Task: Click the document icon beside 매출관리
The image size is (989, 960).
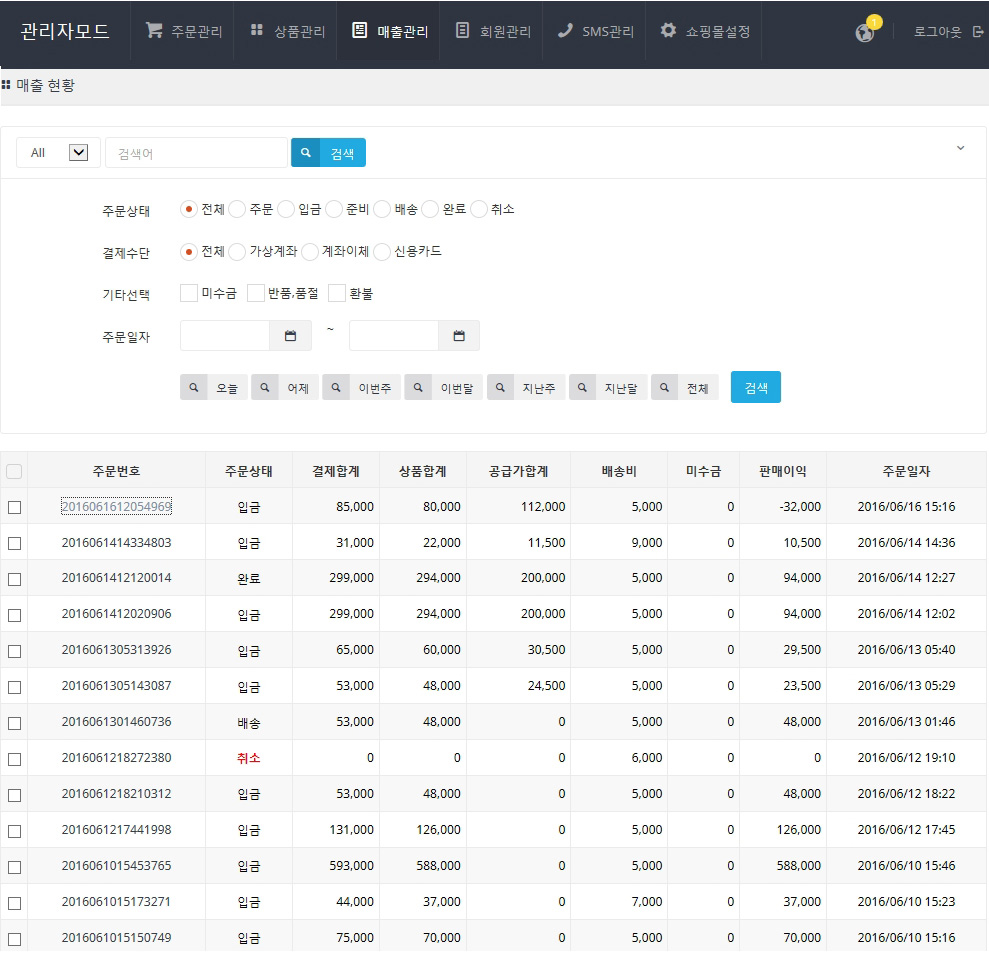Action: coord(360,30)
